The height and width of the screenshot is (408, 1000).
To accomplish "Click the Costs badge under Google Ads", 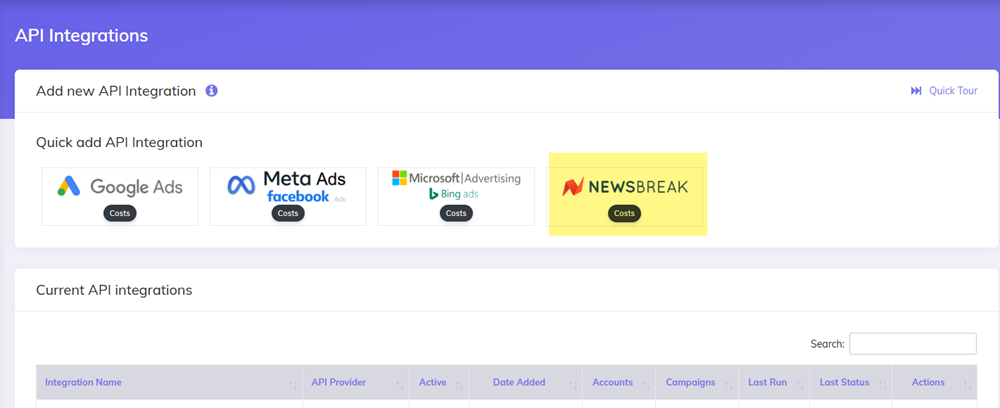I will pos(120,214).
